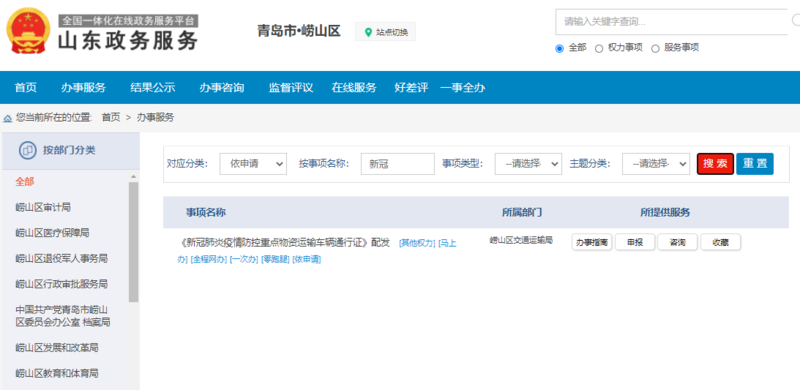
Task: Click the [一次办] tag
Action: [x=244, y=259]
